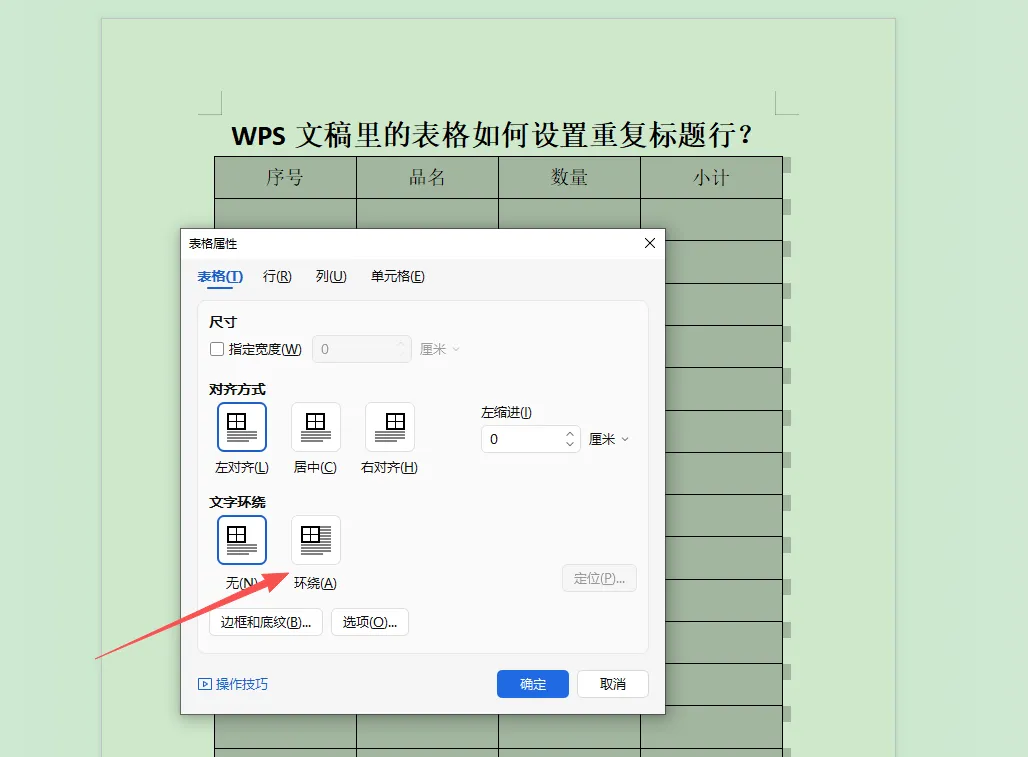
Task: Decrease the 左缩进 value with down arrow
Action: [570, 444]
